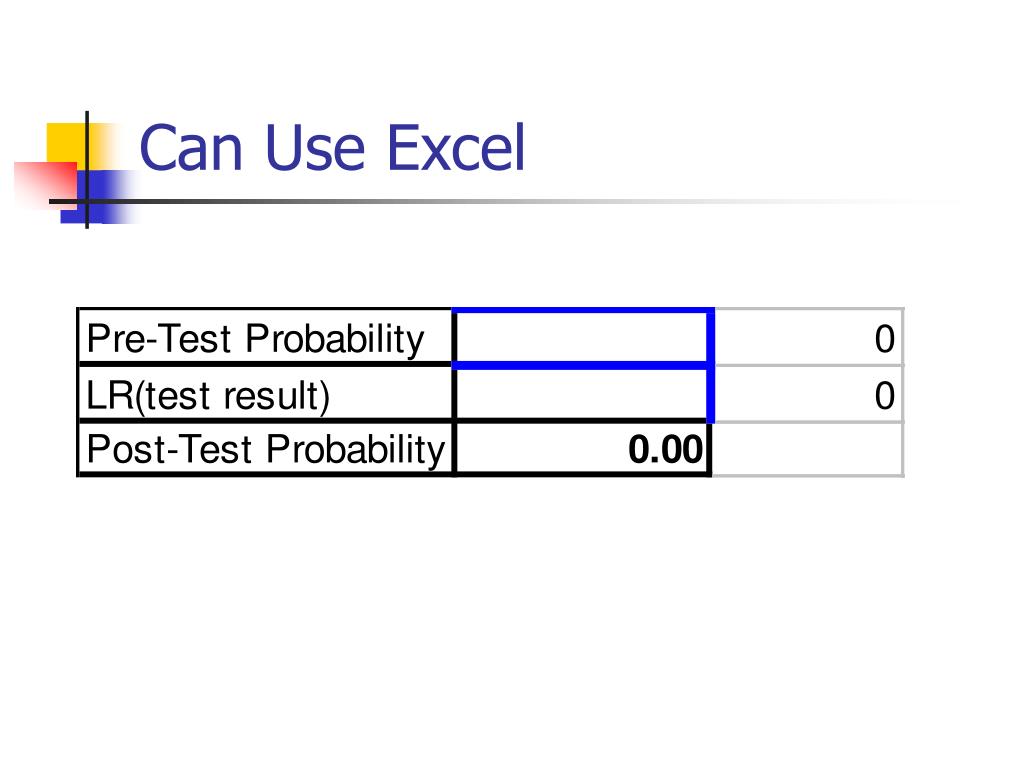Select the slide title "Can Use Excel"
The height and width of the screenshot is (768, 1024).
[332, 148]
